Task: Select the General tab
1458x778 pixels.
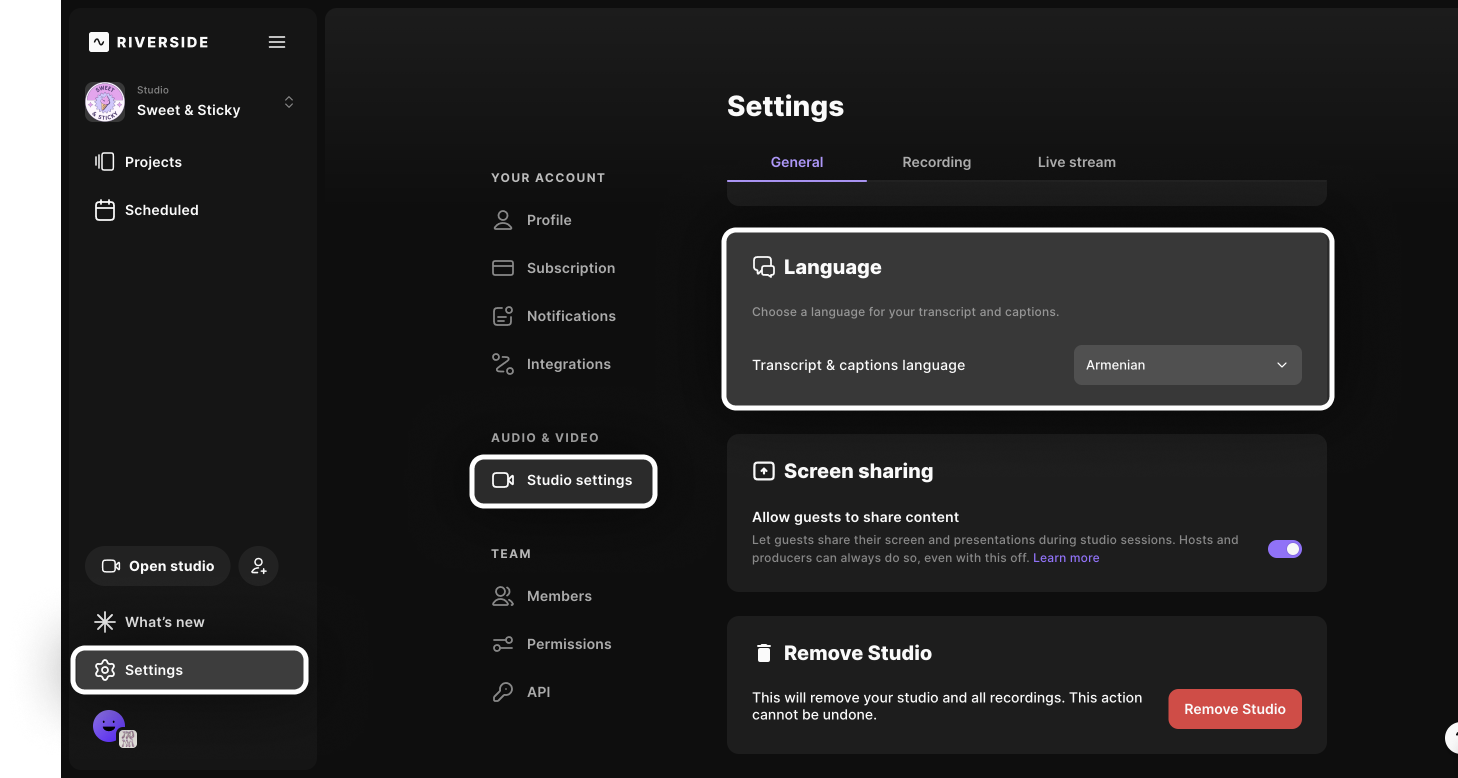Action: [796, 162]
